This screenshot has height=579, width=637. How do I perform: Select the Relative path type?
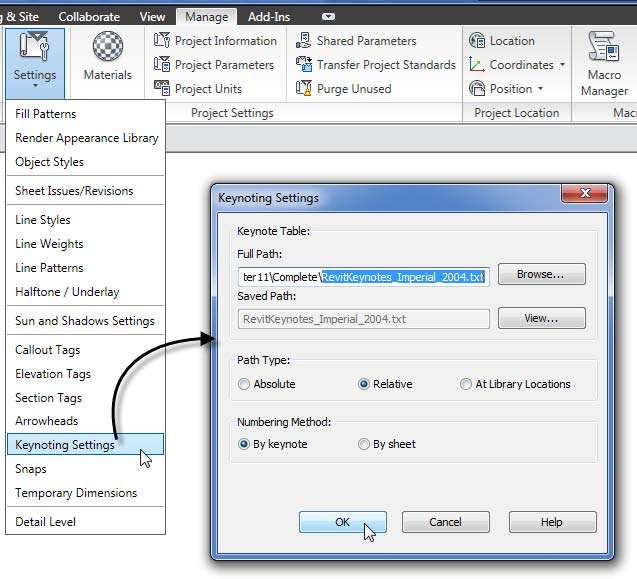[364, 384]
